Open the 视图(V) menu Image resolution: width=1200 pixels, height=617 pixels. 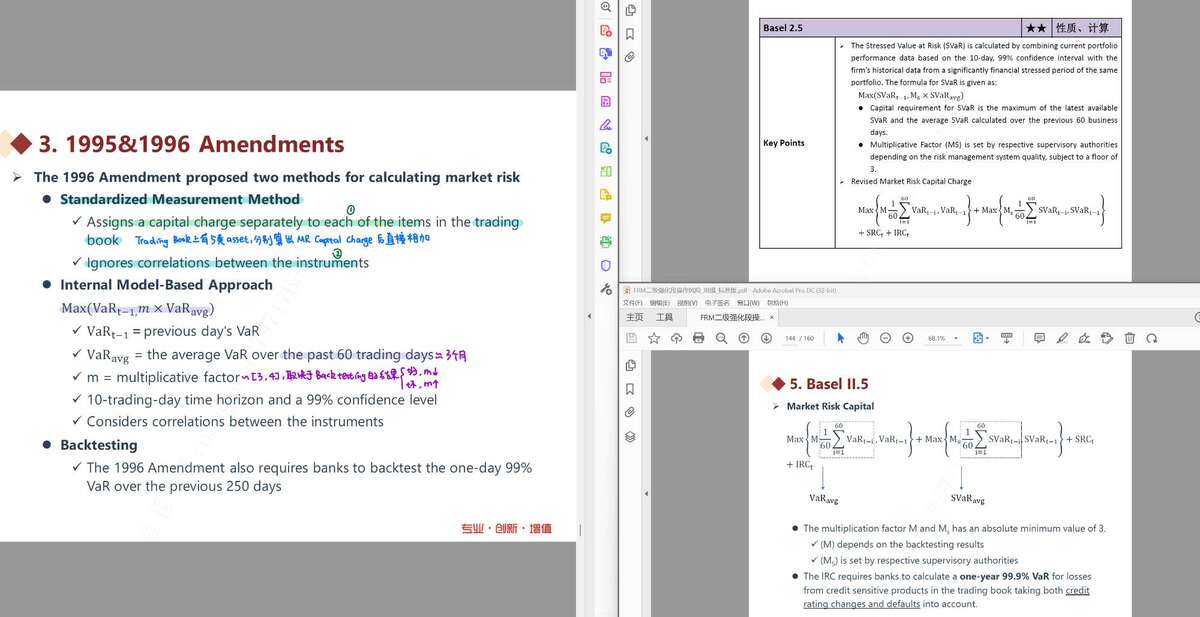point(688,303)
